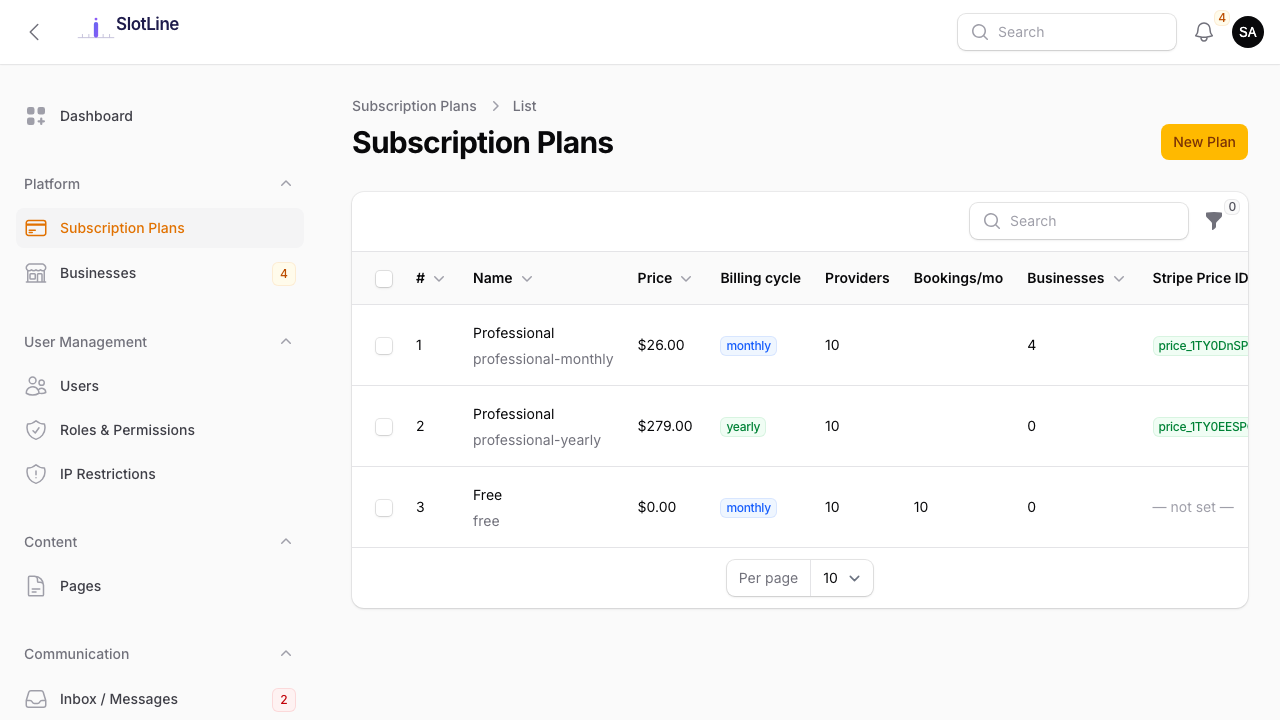Go to Dashboard in sidebar
Image resolution: width=1280 pixels, height=720 pixels.
160,116
